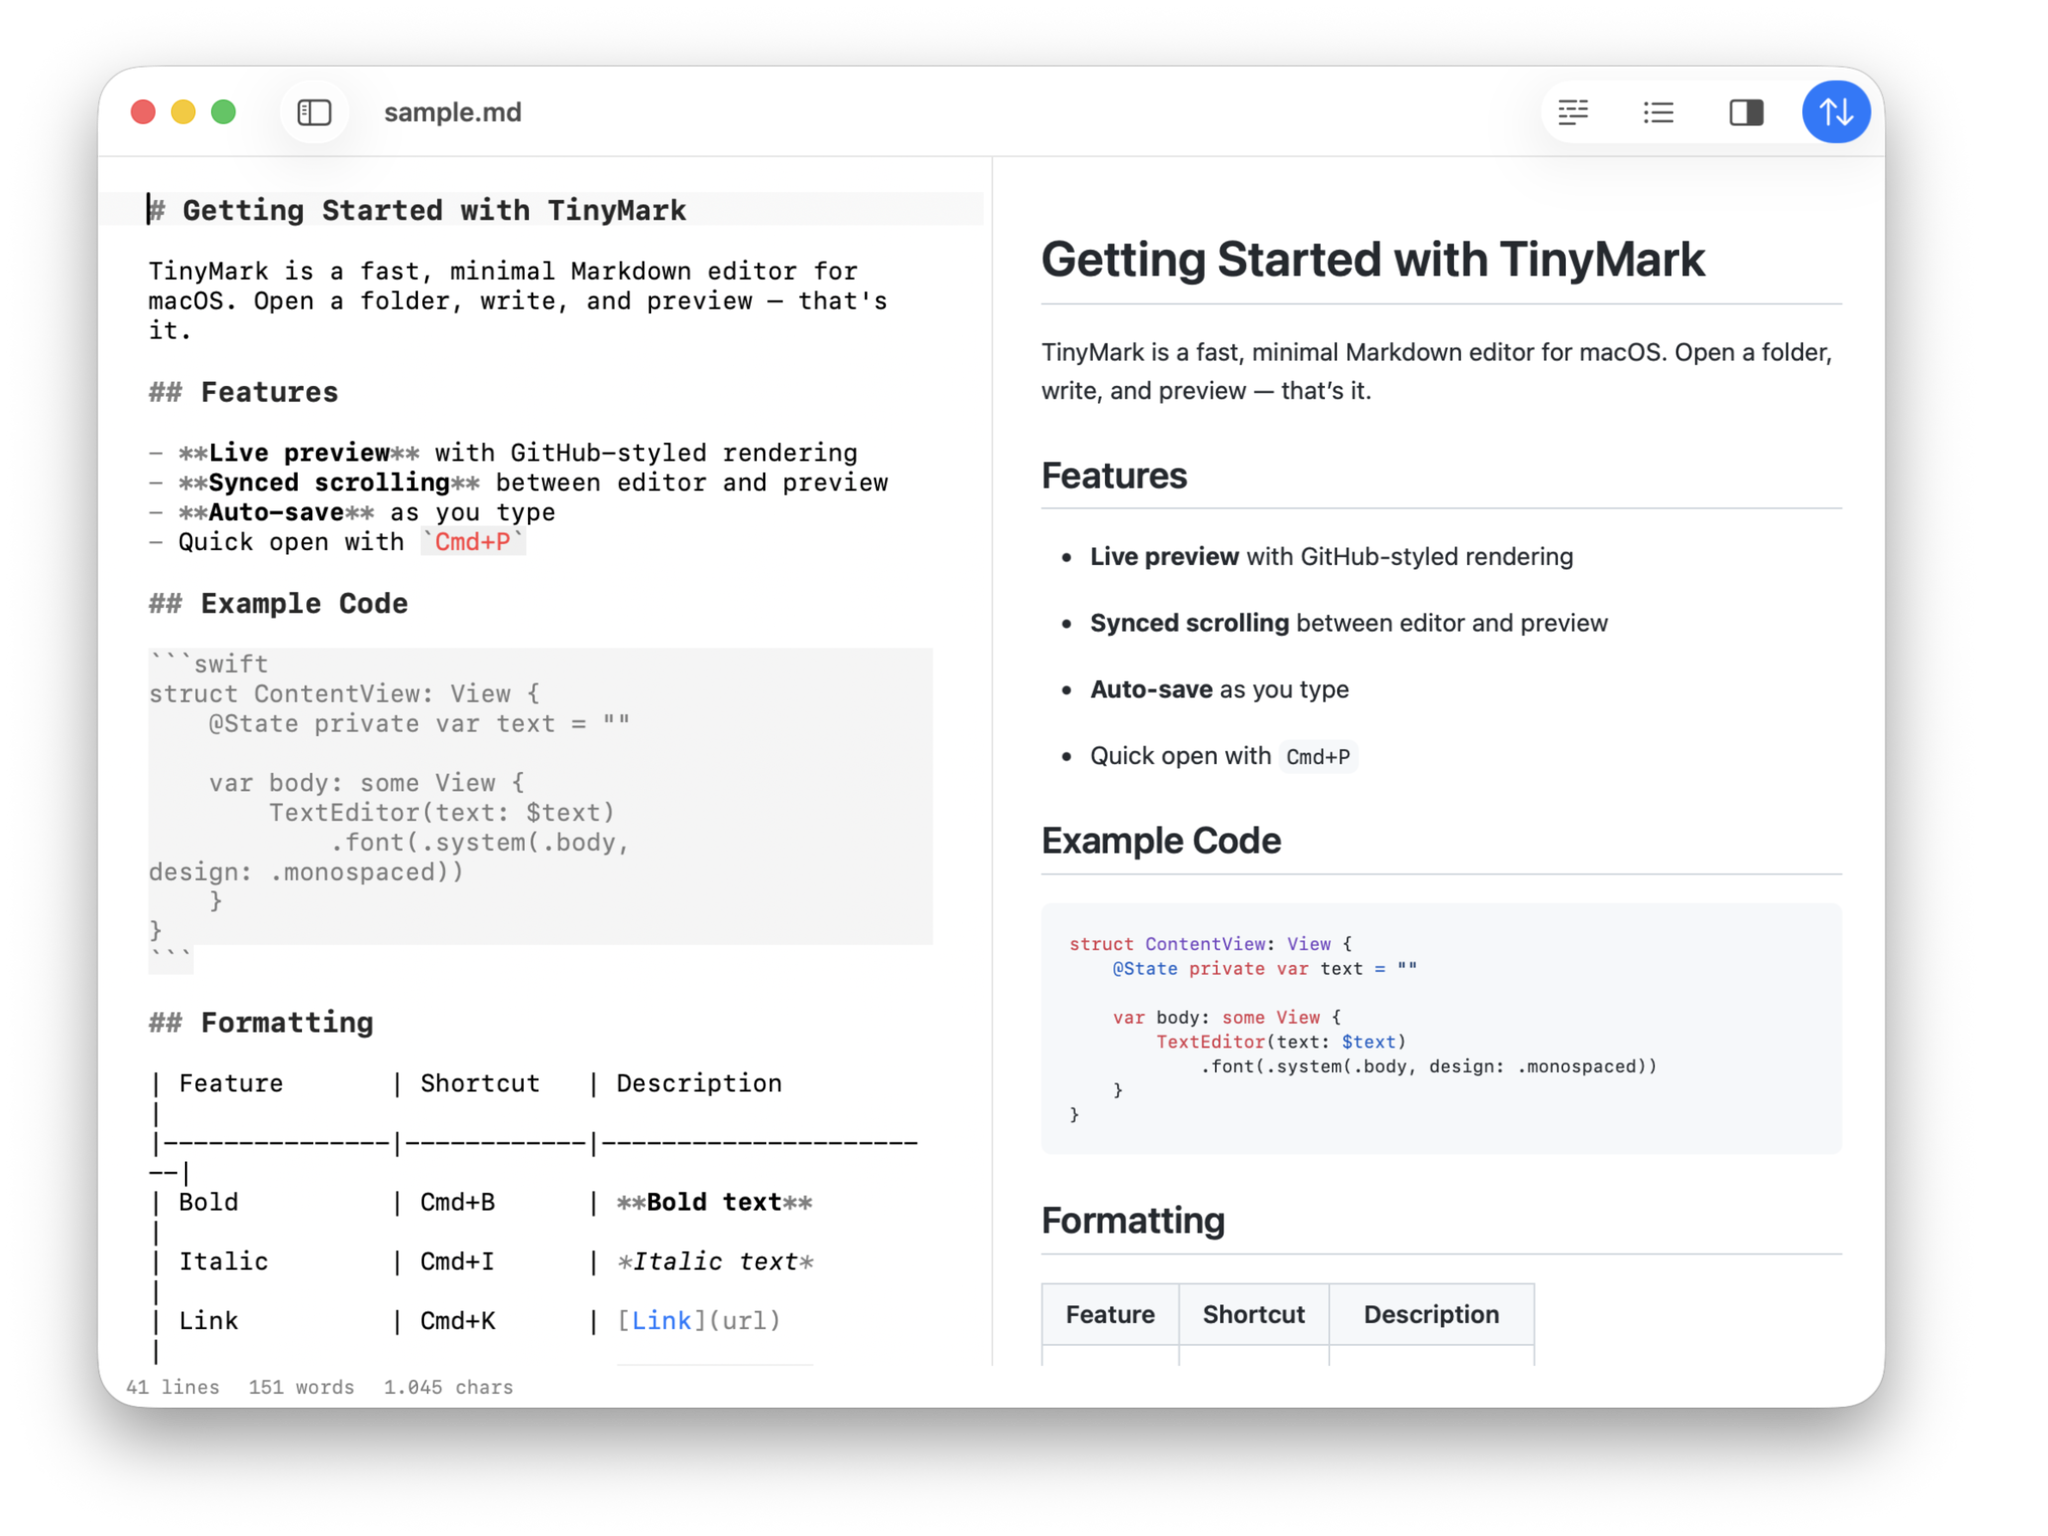Click the Features heading in the preview pane

pos(1114,476)
